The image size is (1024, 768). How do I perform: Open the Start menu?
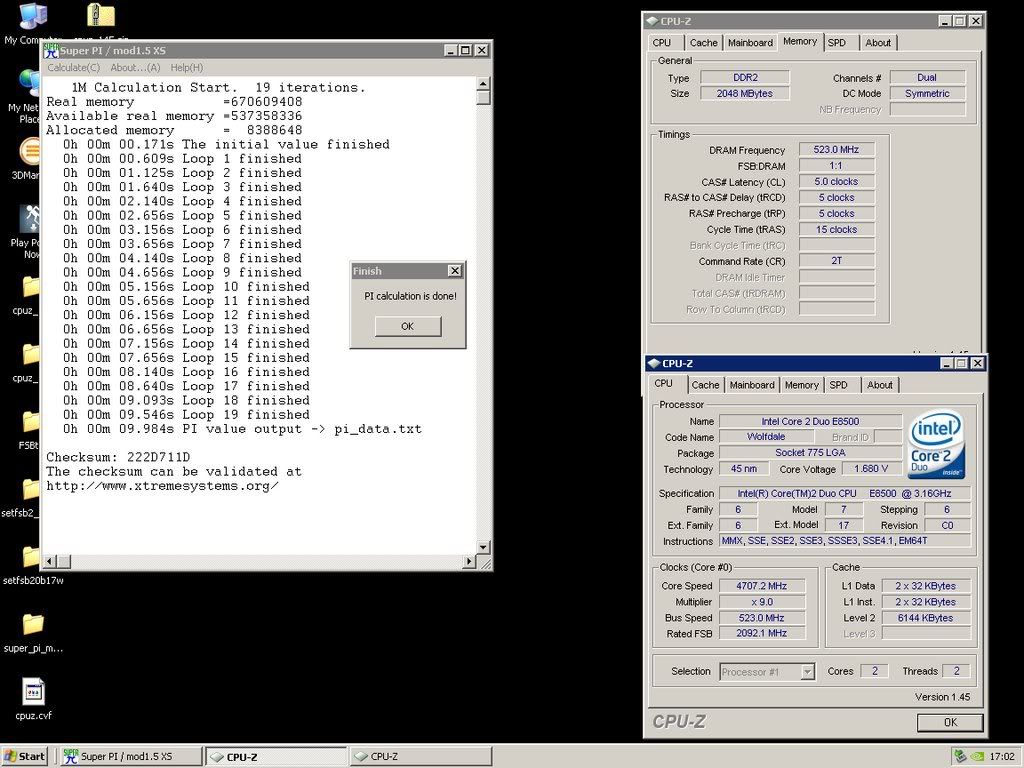[x=25, y=756]
